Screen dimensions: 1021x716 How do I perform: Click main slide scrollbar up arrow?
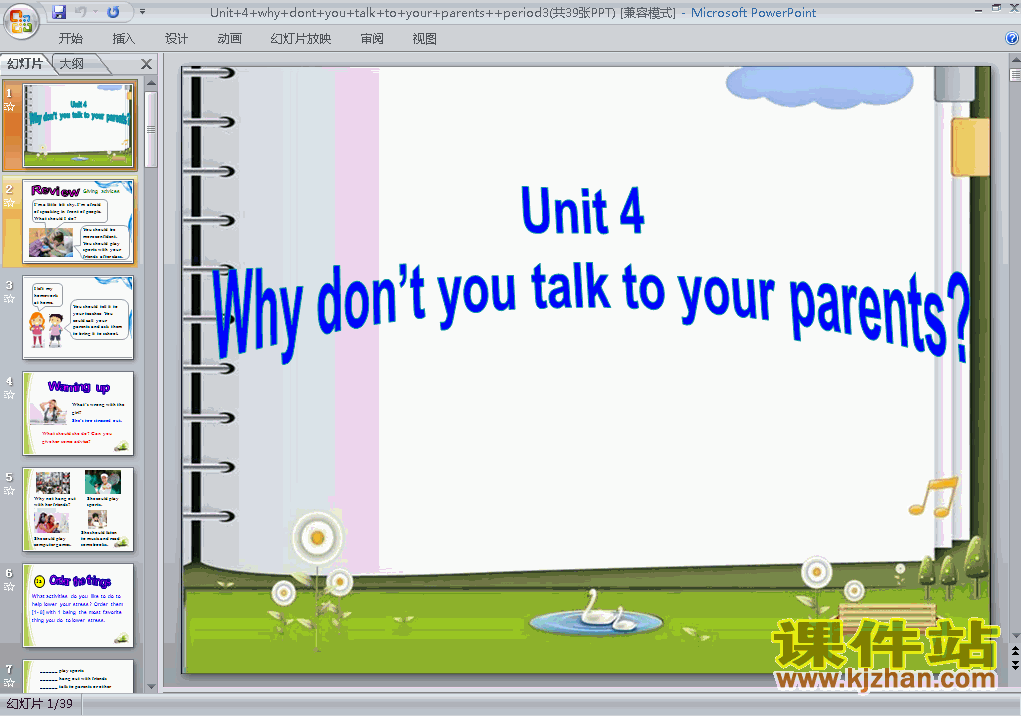(x=1015, y=61)
